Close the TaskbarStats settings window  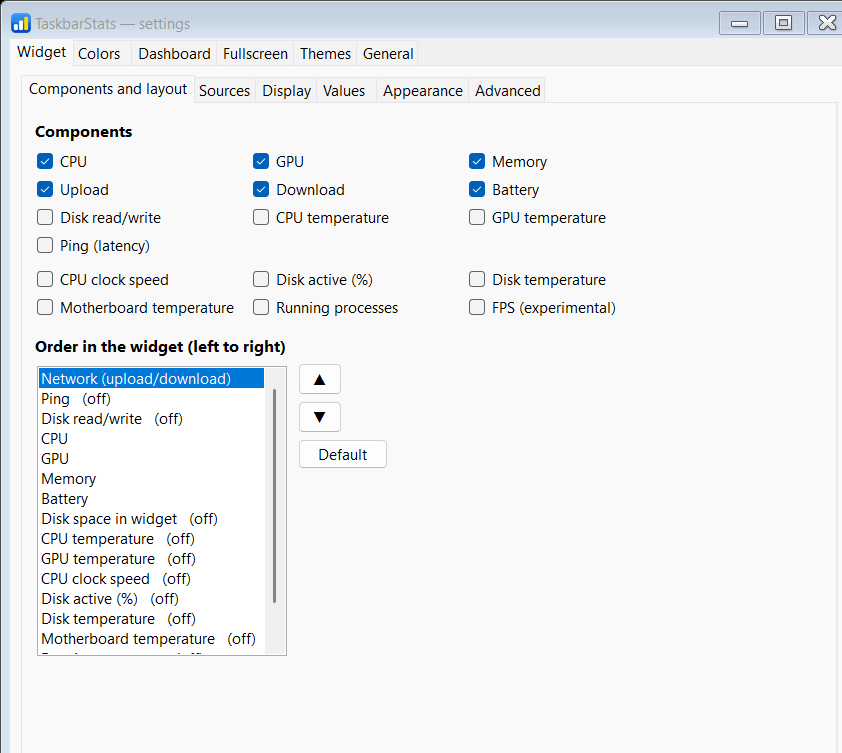(x=826, y=23)
